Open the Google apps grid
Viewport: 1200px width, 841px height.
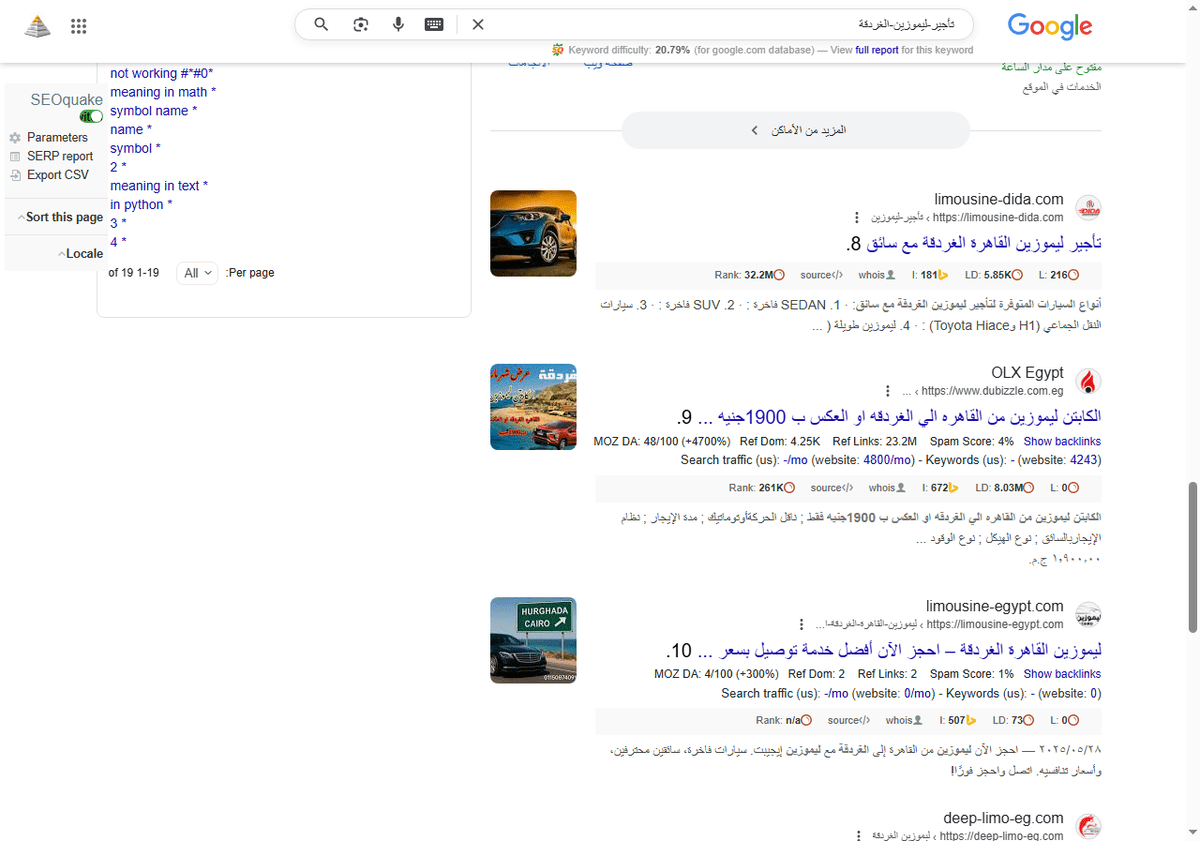point(78,26)
